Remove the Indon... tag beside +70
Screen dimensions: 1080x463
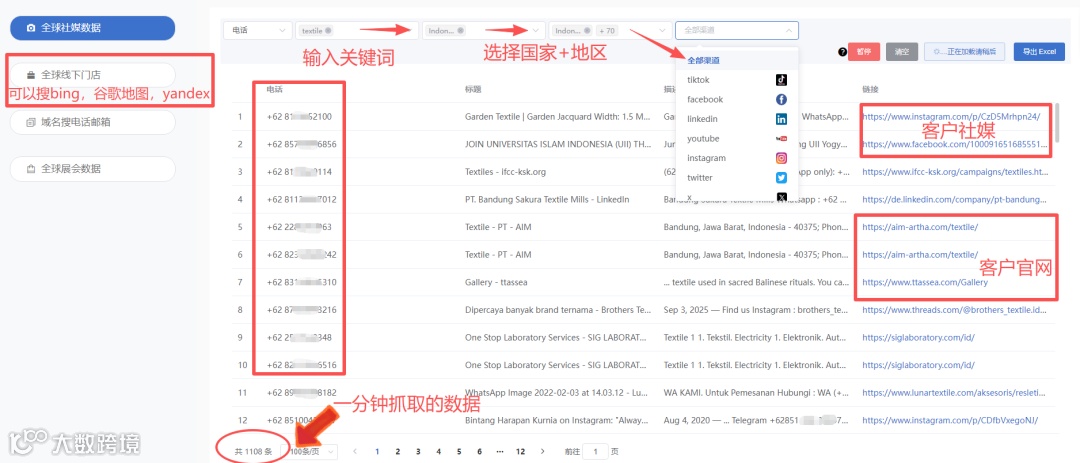[x=587, y=30]
